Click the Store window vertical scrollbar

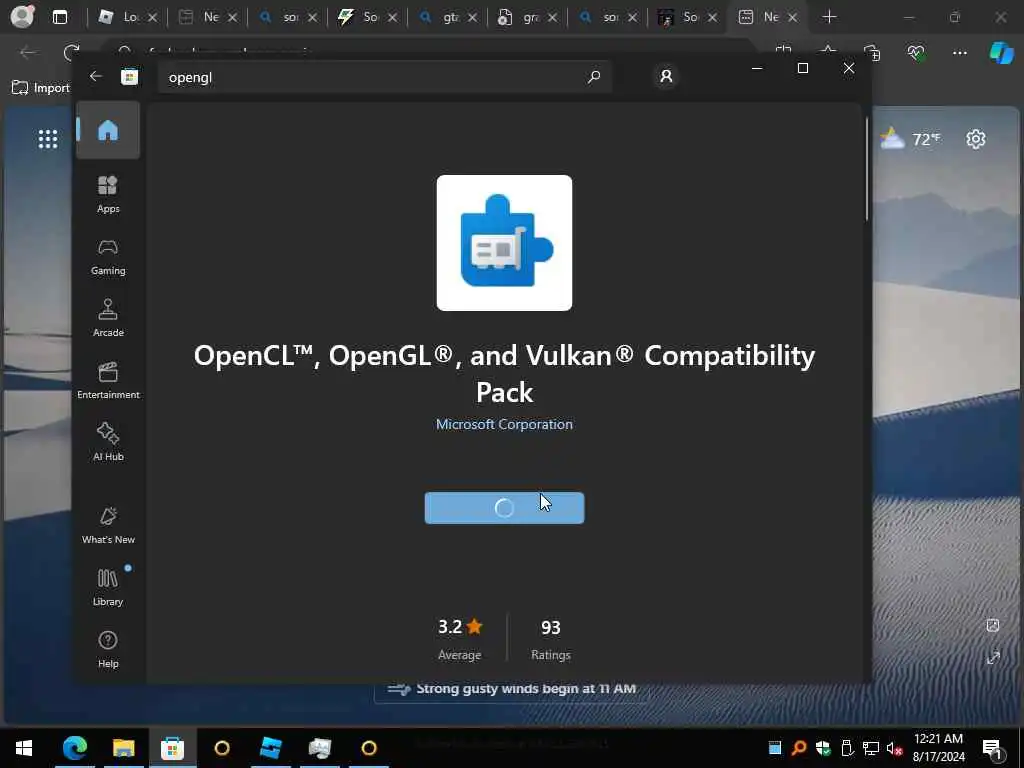[867, 170]
